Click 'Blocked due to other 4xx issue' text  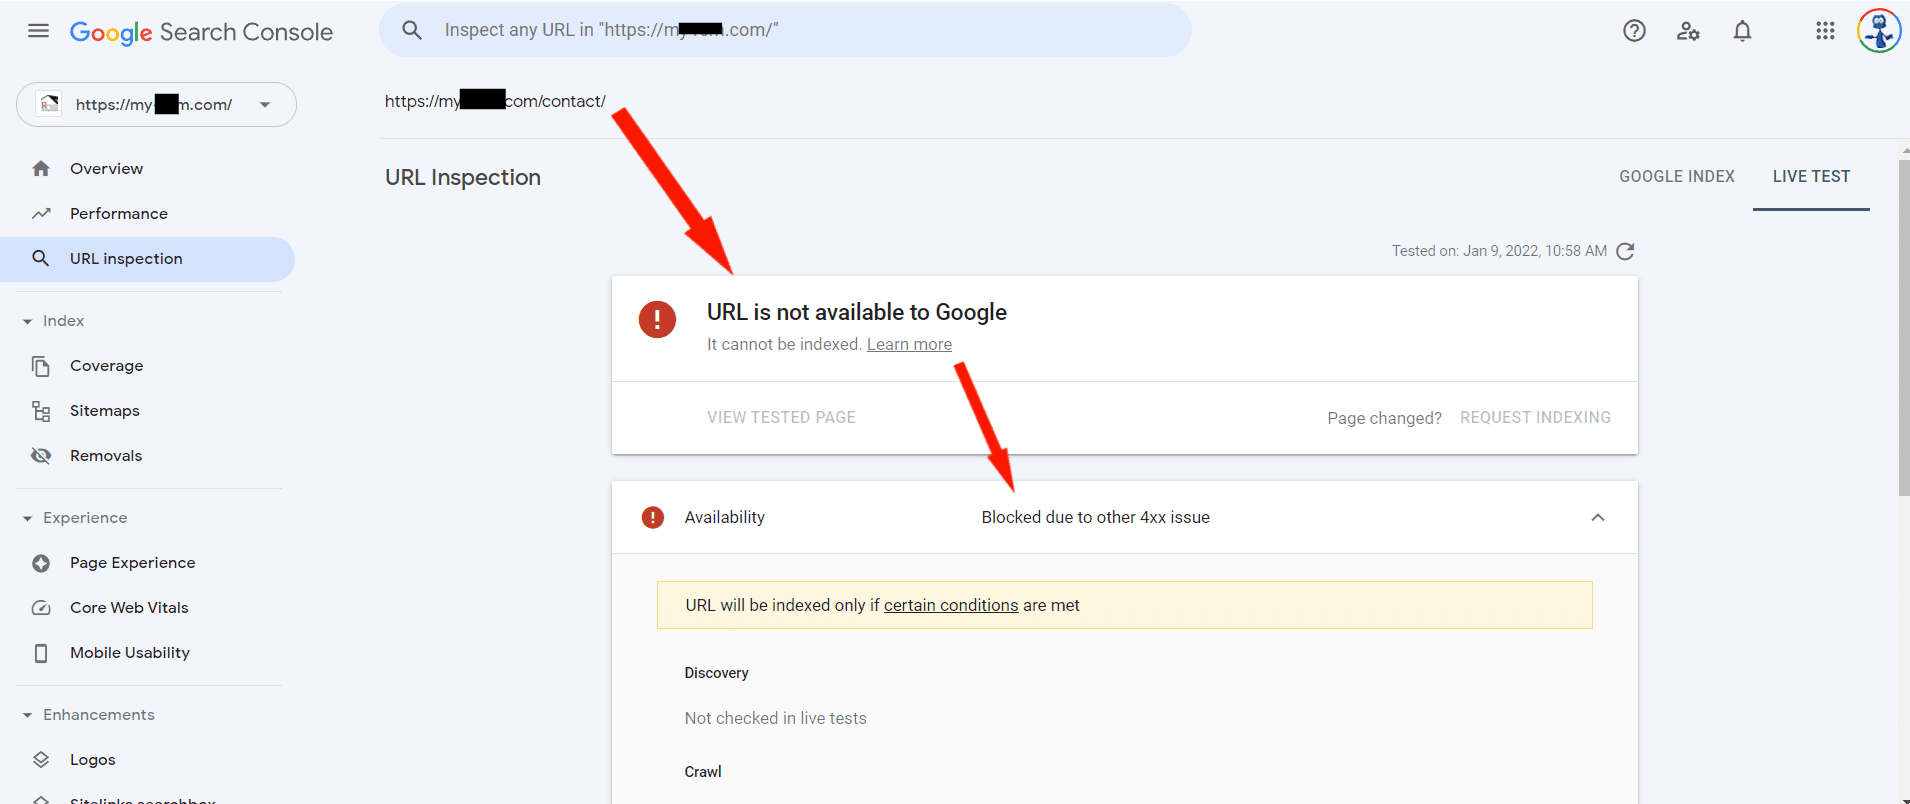(1095, 518)
